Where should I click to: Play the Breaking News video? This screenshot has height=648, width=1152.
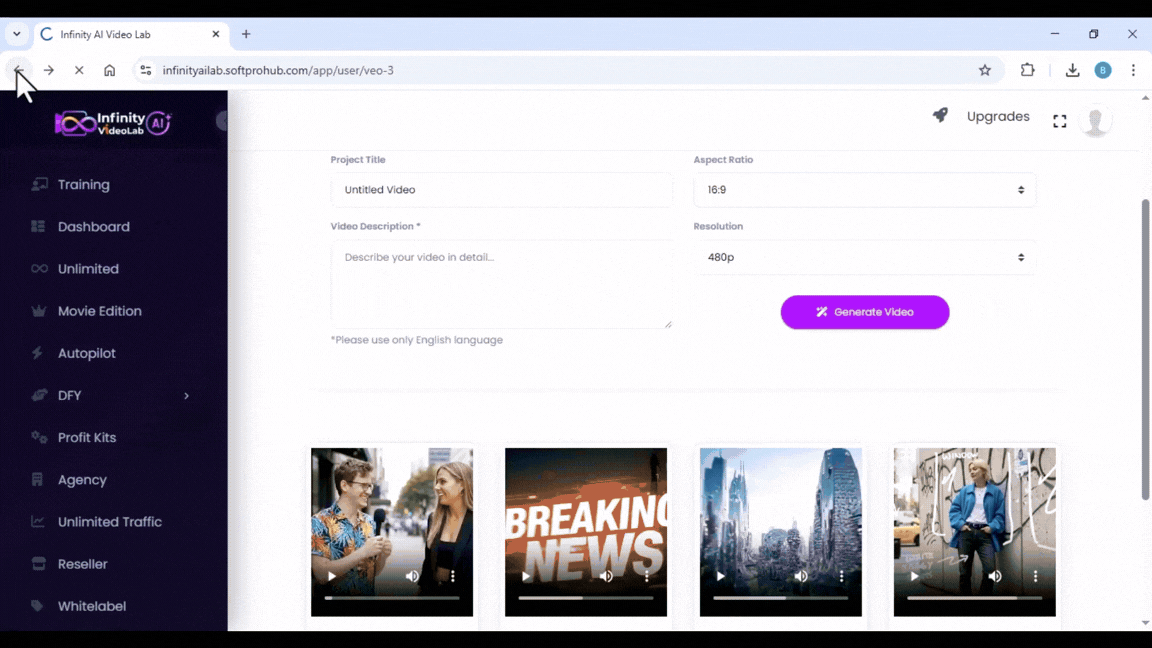[x=526, y=576]
